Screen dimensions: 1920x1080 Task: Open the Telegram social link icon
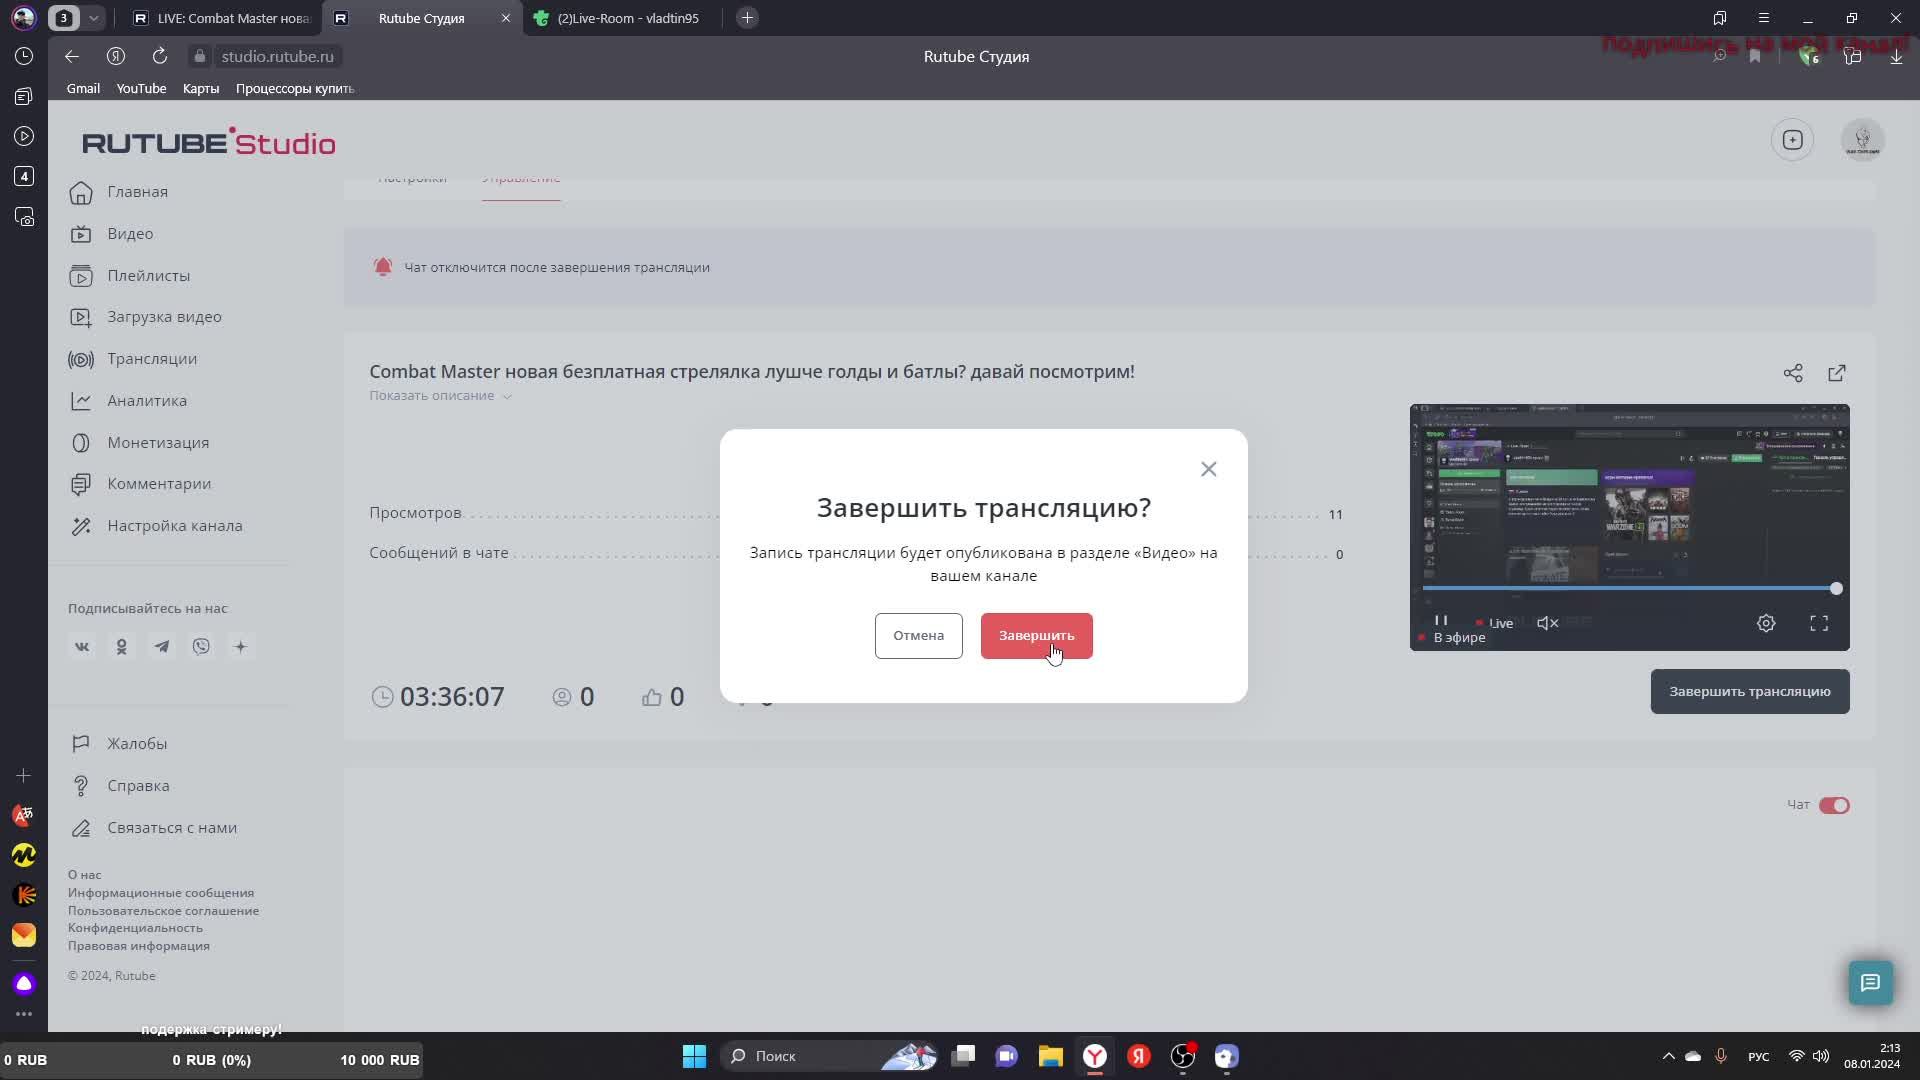pyautogui.click(x=161, y=647)
